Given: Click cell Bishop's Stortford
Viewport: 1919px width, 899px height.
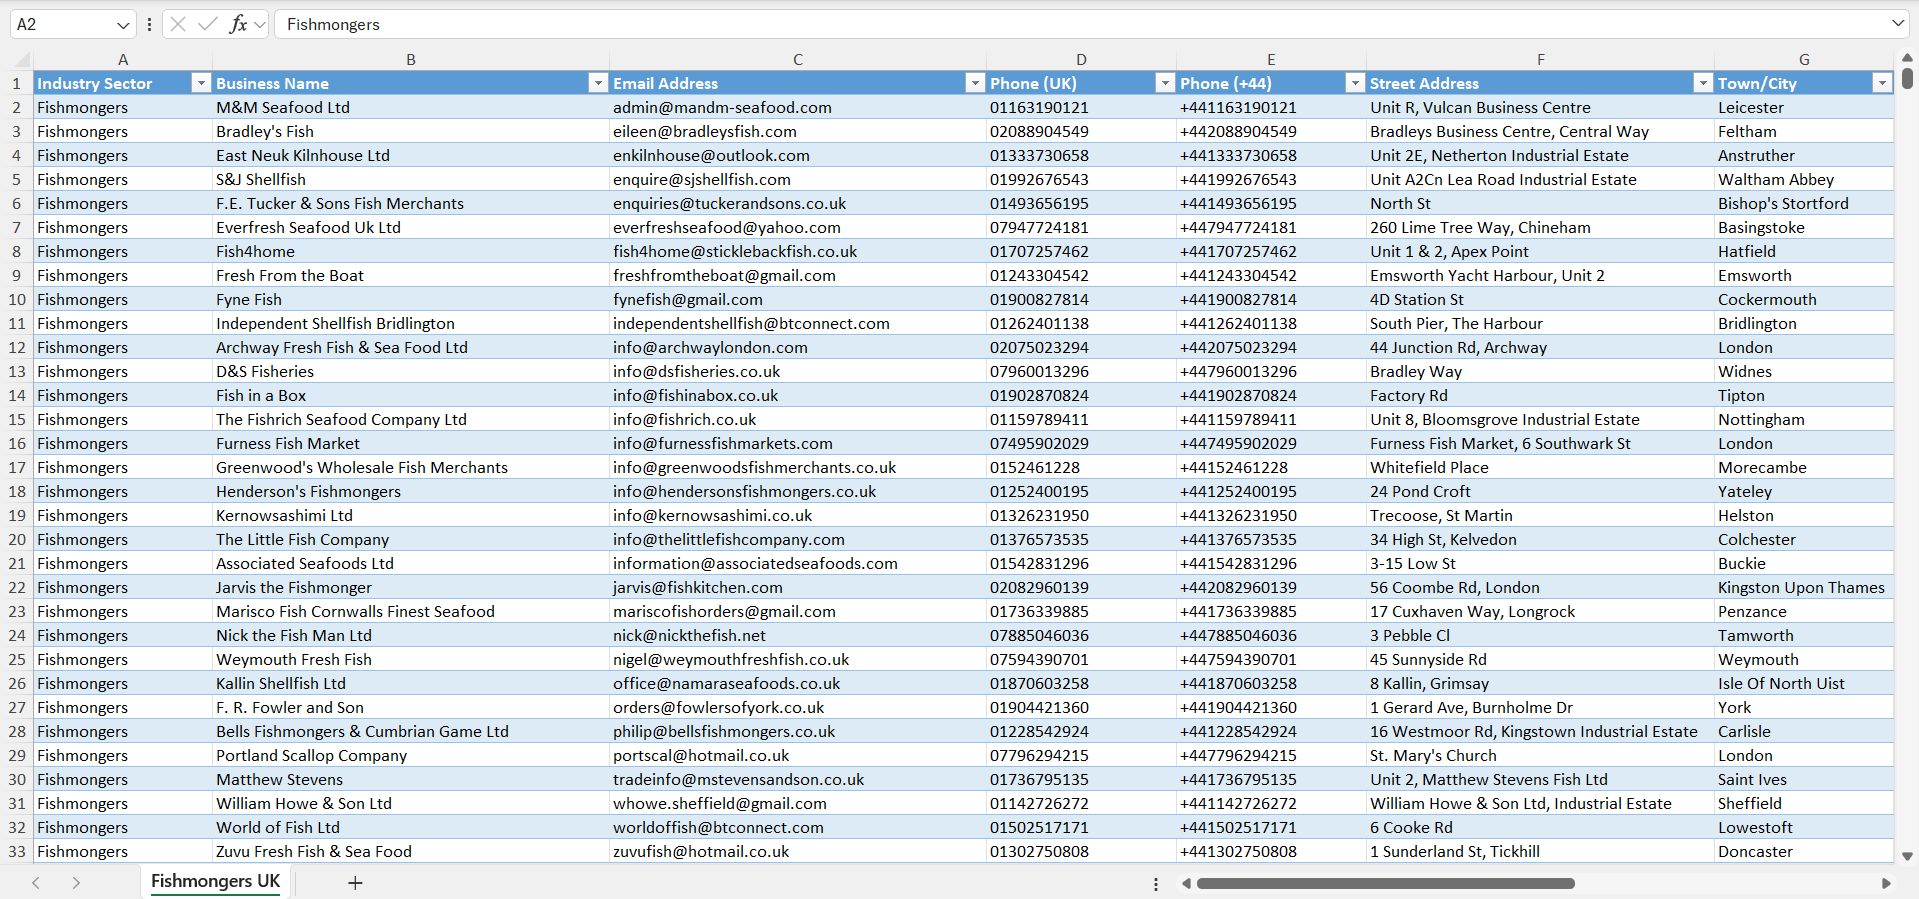Looking at the screenshot, I should click(1804, 203).
